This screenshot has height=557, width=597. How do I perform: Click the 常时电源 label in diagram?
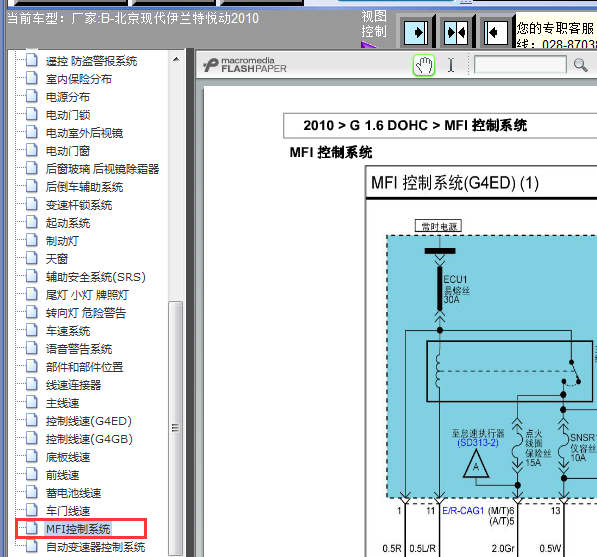[438, 226]
